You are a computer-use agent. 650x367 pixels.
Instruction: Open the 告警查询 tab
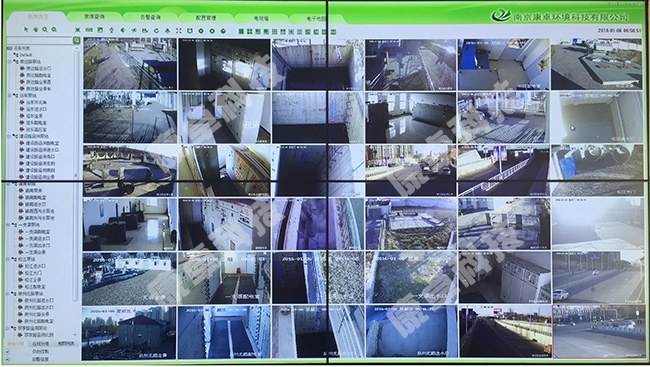150,17
